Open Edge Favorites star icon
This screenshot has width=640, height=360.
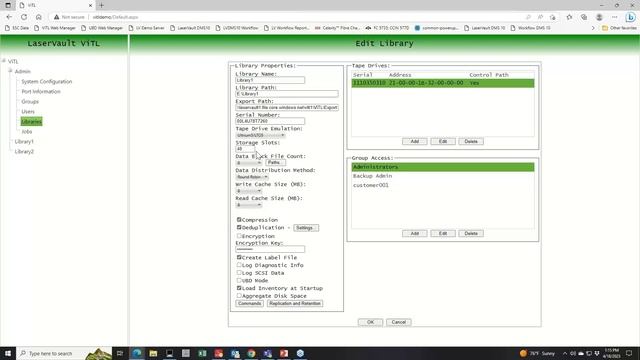pyautogui.click(x=569, y=17)
